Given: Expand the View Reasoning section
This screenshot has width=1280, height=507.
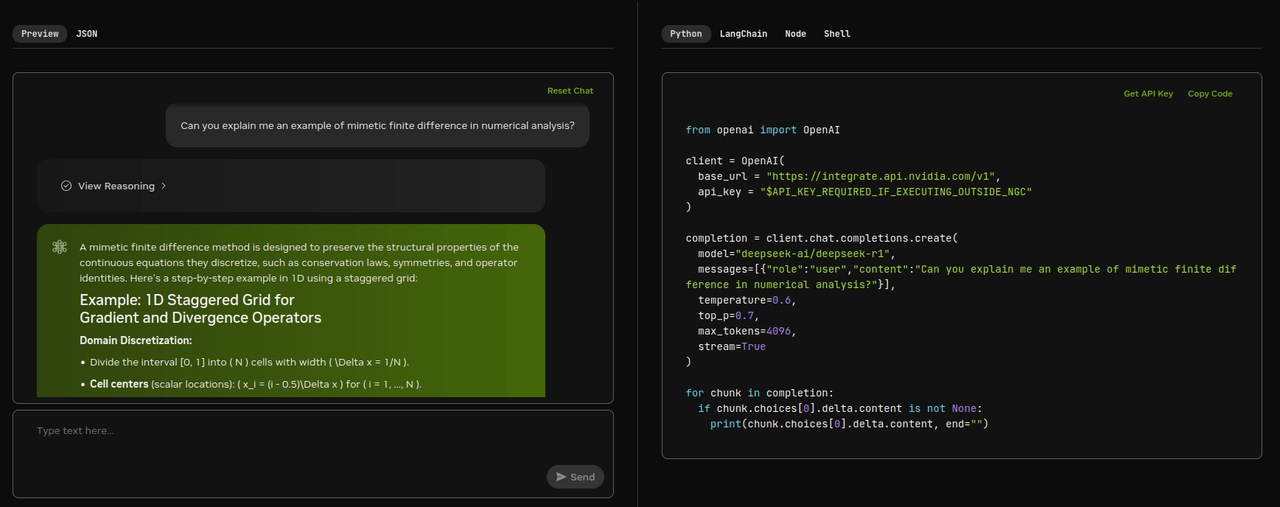Looking at the screenshot, I should (x=290, y=186).
